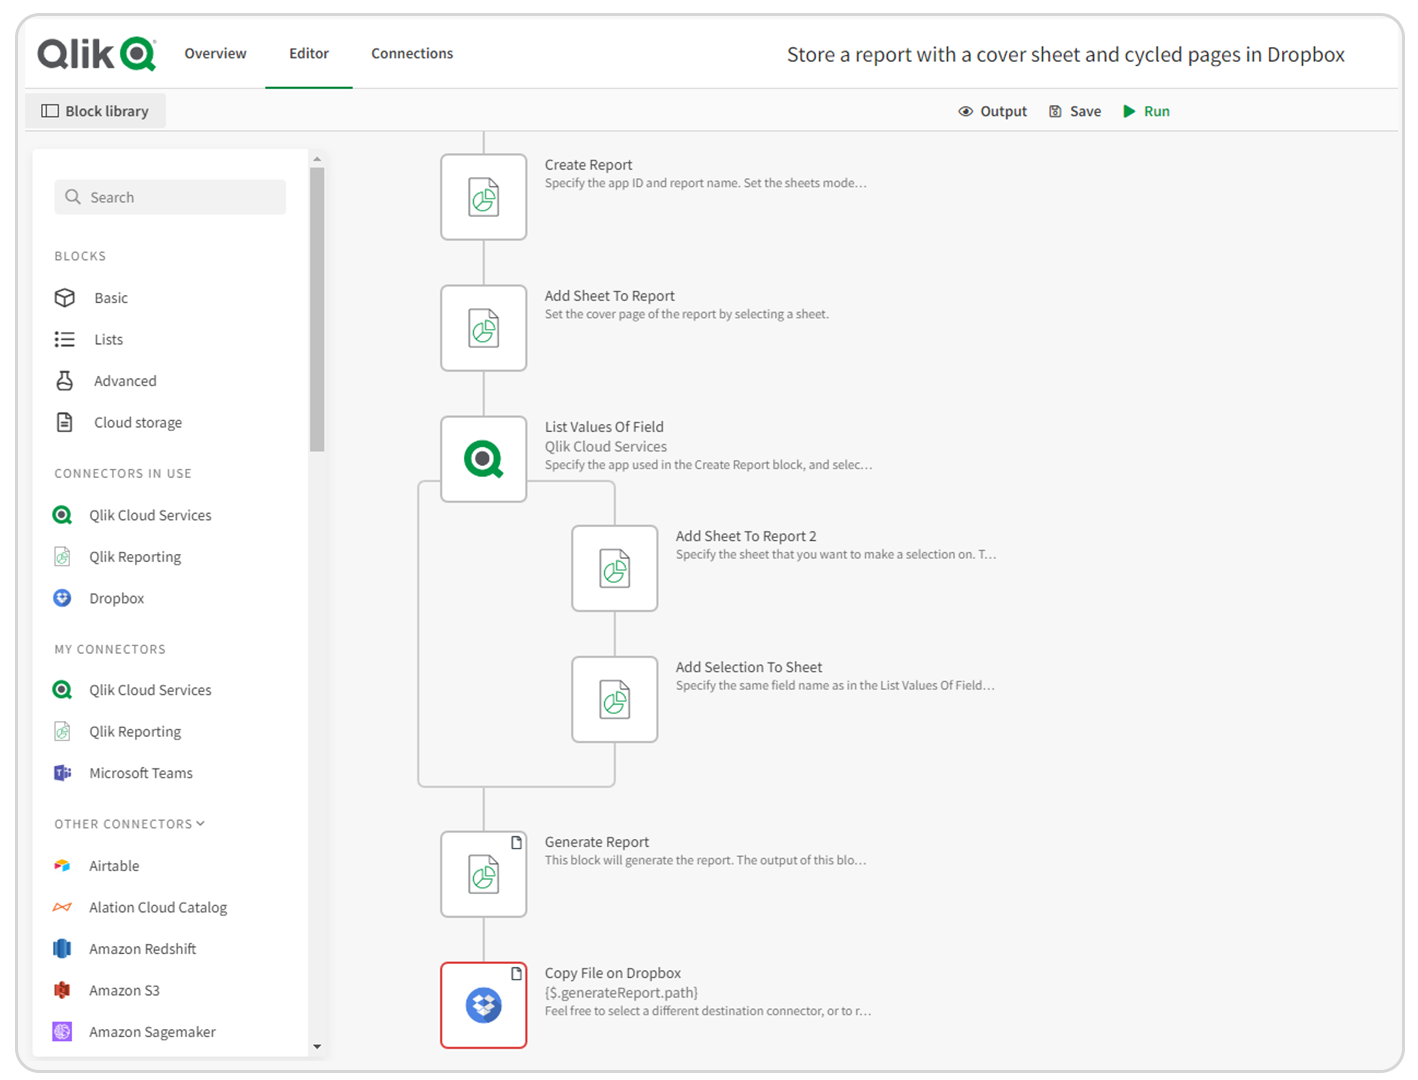Select the Amazon Redshift connector
The height and width of the screenshot is (1080, 1418).
click(124, 949)
